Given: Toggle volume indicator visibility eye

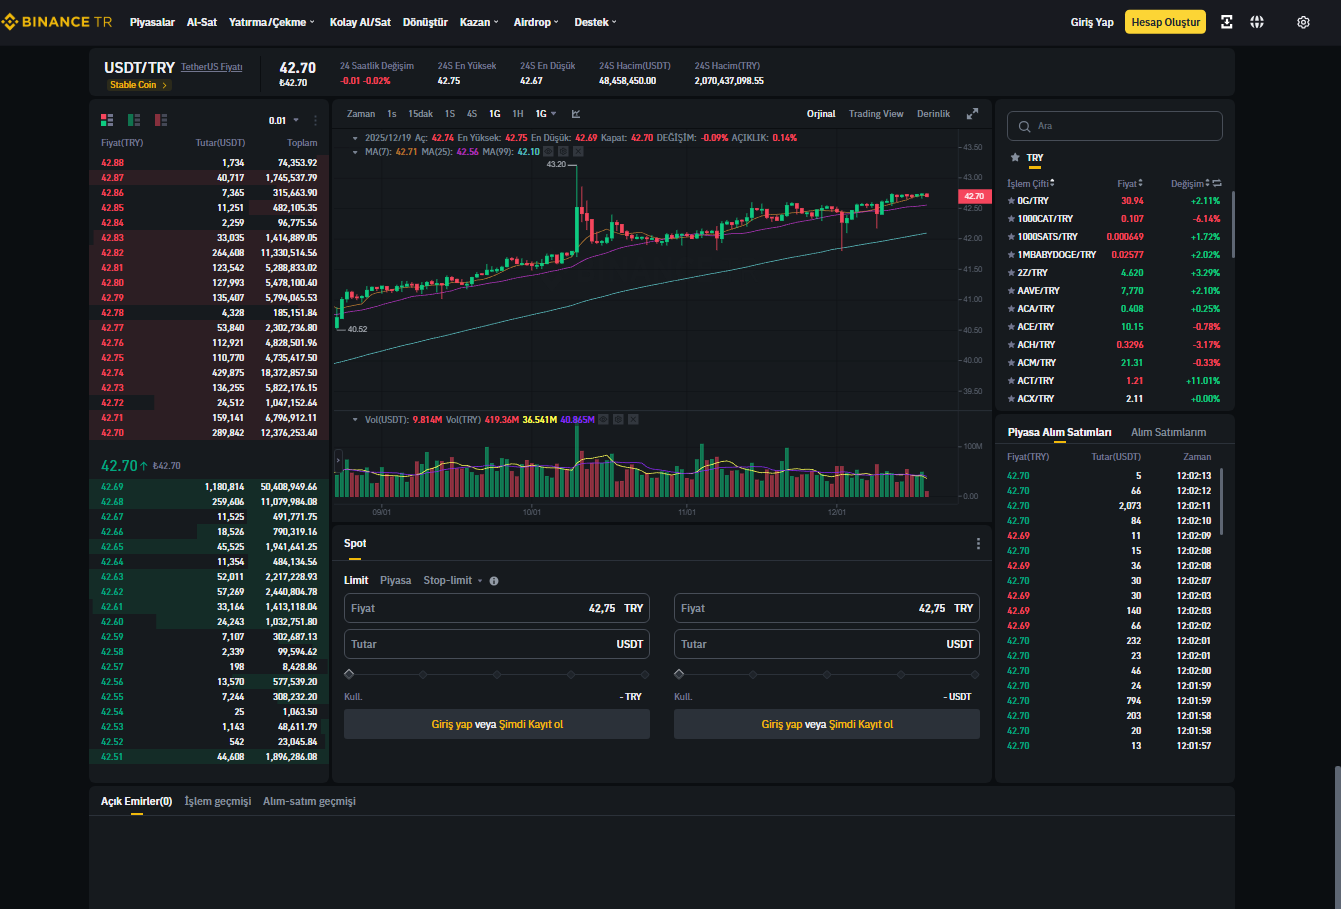Looking at the screenshot, I should coord(603,420).
